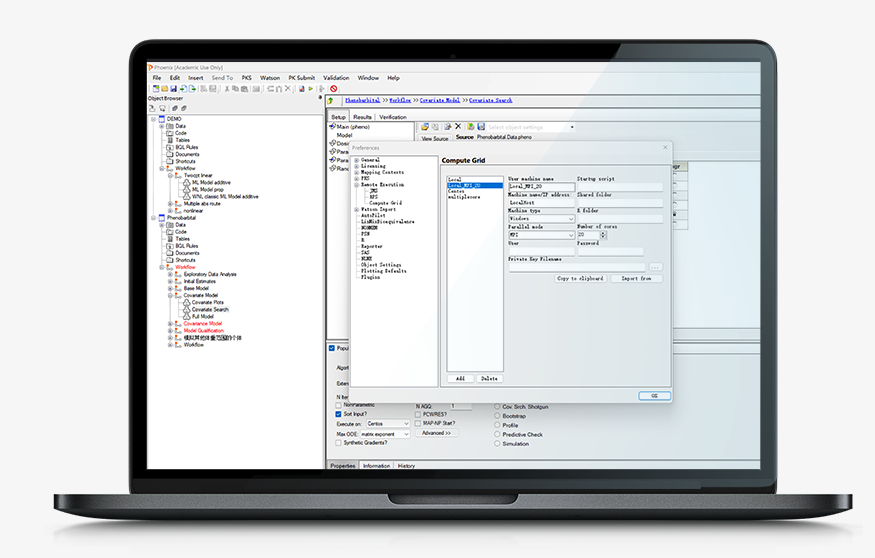The width and height of the screenshot is (875, 558).
Task: Enable the Synthetic Gradients? checkbox
Action: coord(338,442)
